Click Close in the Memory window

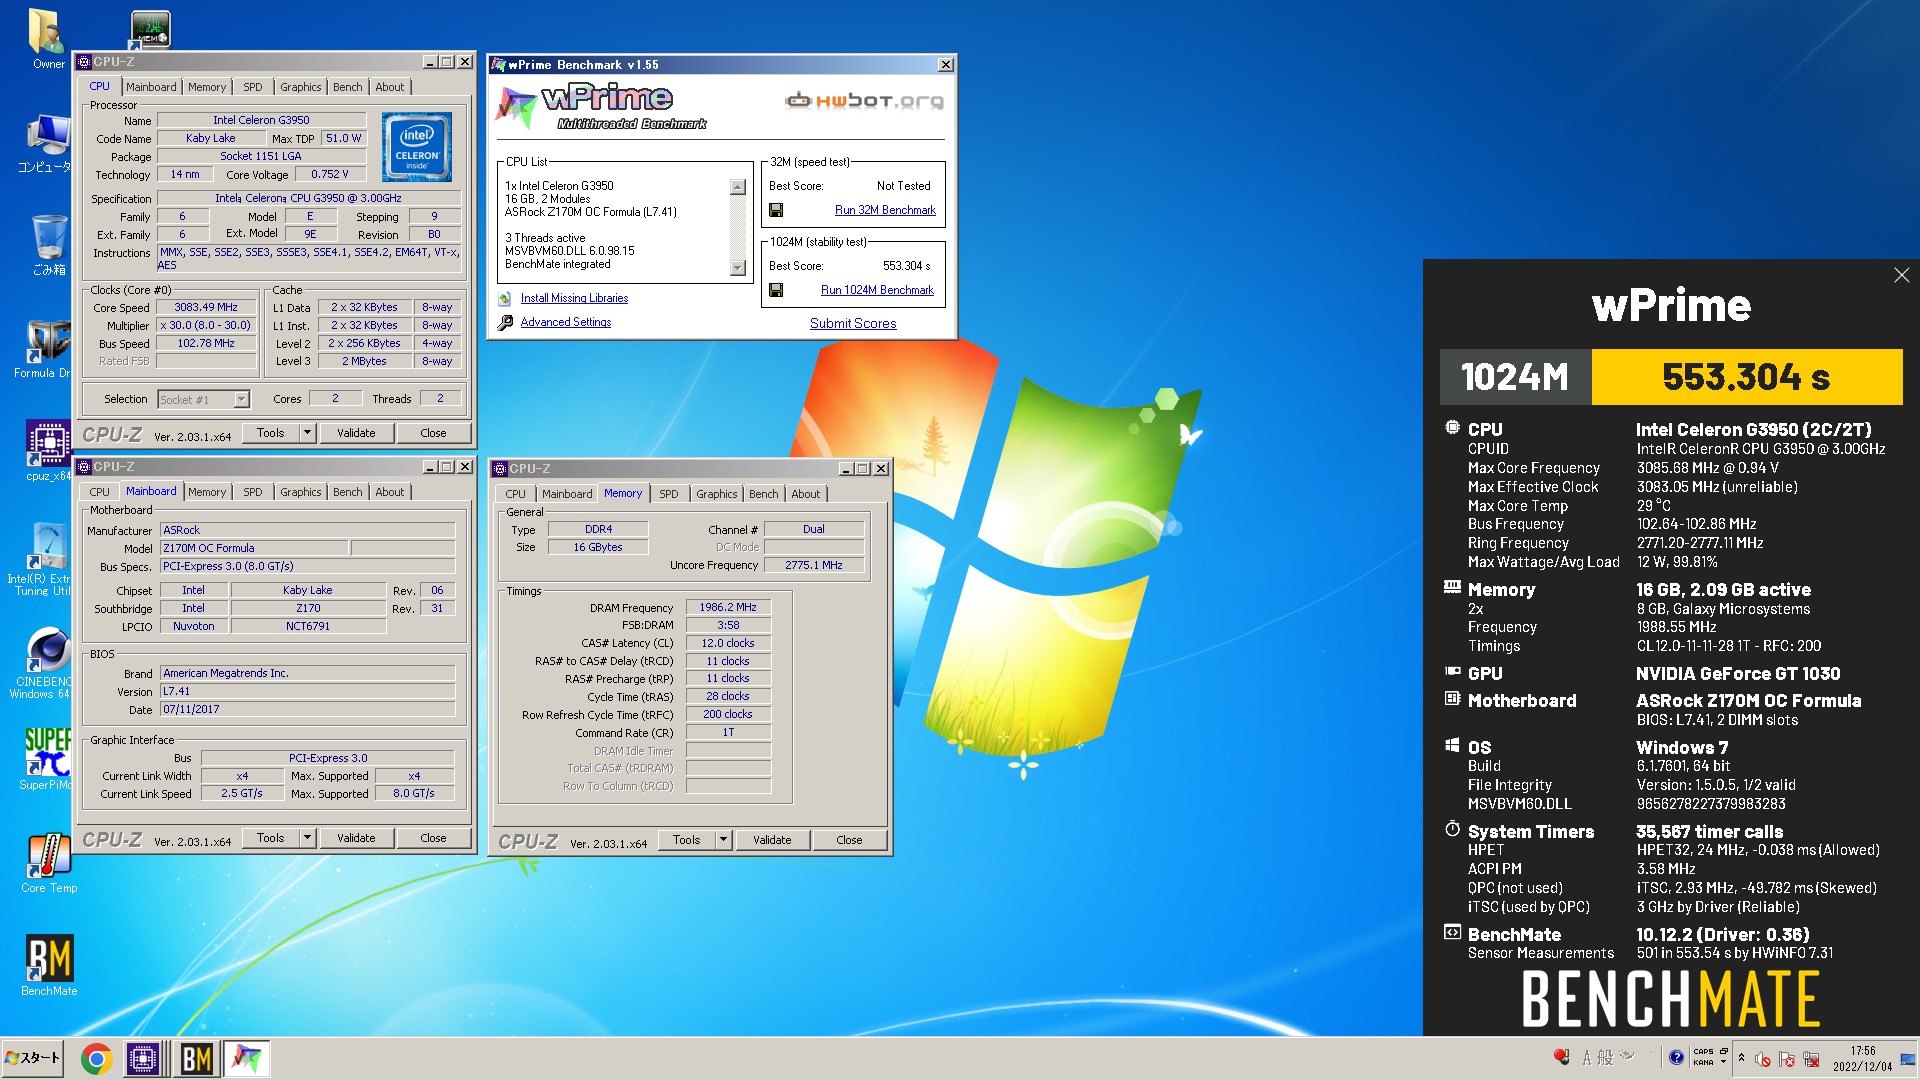(849, 840)
